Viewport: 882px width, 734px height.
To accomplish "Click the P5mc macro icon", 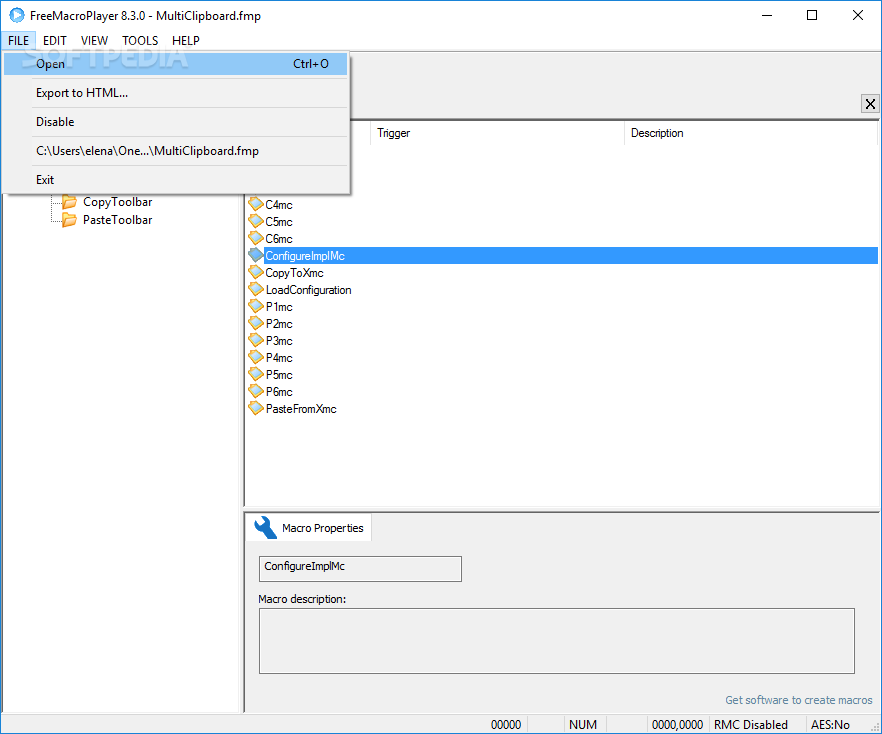I will click(256, 374).
